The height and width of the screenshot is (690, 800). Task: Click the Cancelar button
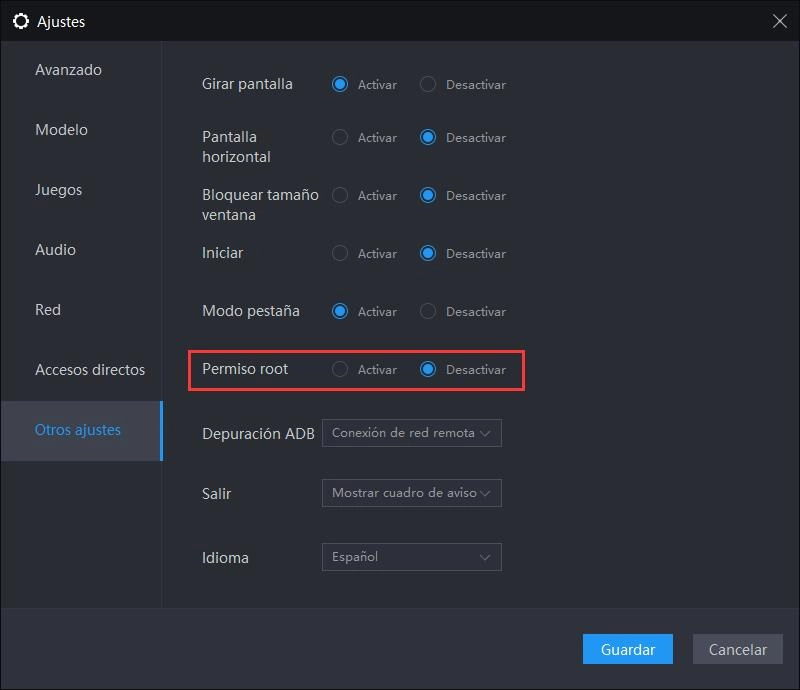(x=738, y=649)
